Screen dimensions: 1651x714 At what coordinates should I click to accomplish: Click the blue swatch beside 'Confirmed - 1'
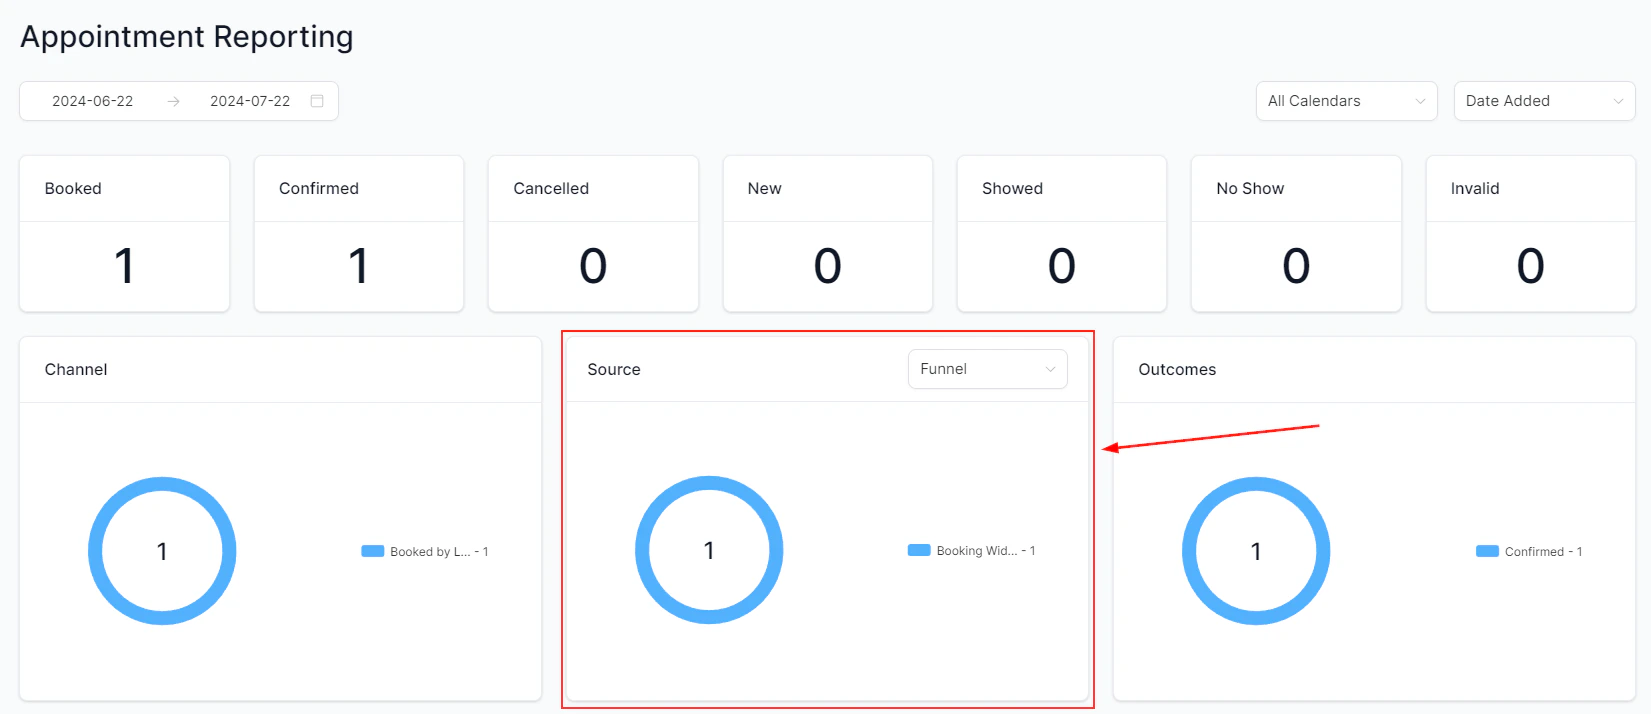point(1487,551)
